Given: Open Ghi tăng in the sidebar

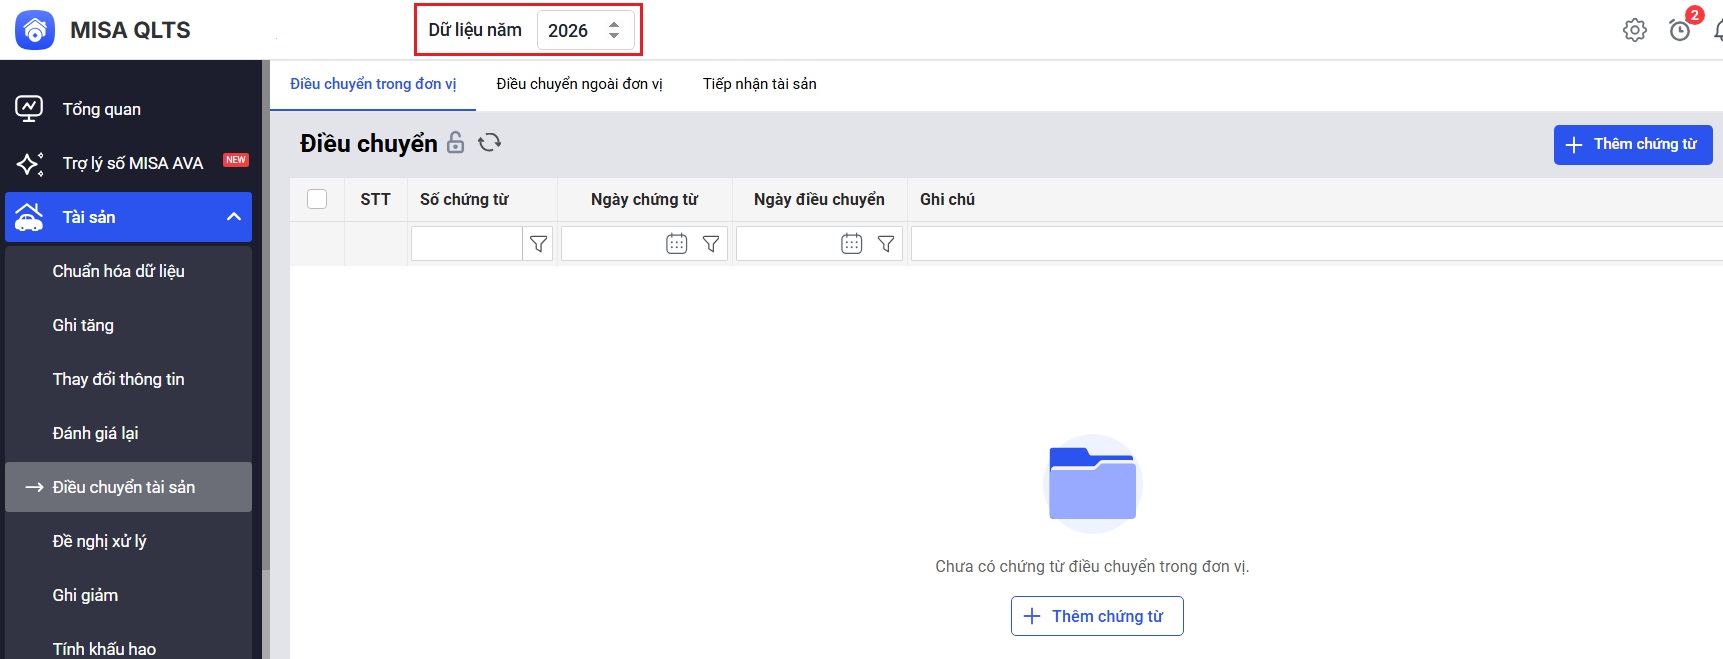Looking at the screenshot, I should (83, 325).
